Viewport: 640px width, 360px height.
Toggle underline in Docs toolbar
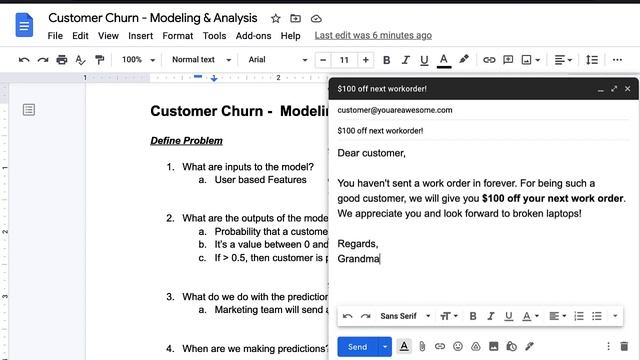click(x=424, y=60)
